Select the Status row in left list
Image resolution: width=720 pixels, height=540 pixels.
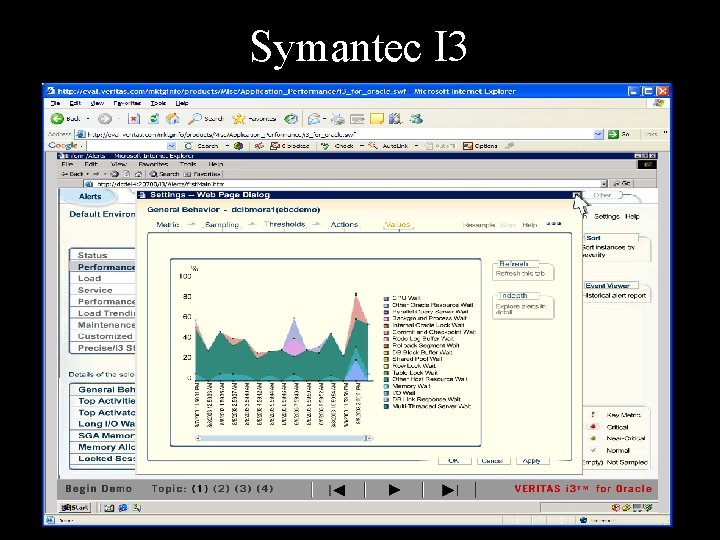coord(103,255)
